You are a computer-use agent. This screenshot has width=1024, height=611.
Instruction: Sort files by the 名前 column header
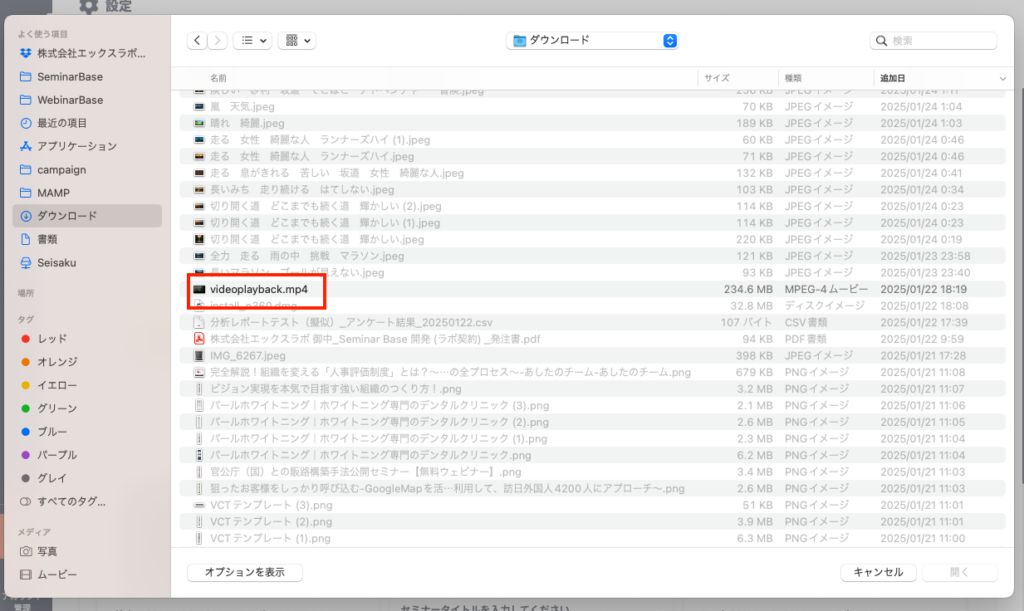(218, 78)
